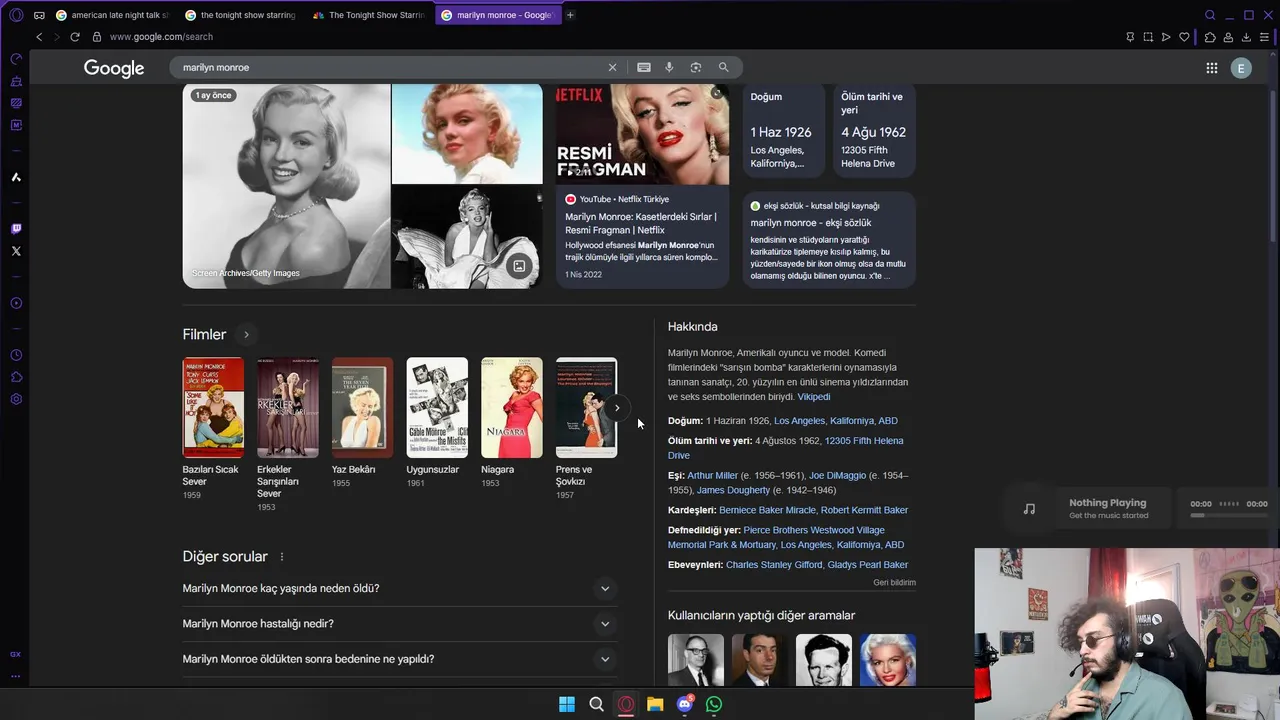Take snapshot with toolbar capture icon
Viewport: 1280px width, 720px height.
pyautogui.click(x=1148, y=37)
